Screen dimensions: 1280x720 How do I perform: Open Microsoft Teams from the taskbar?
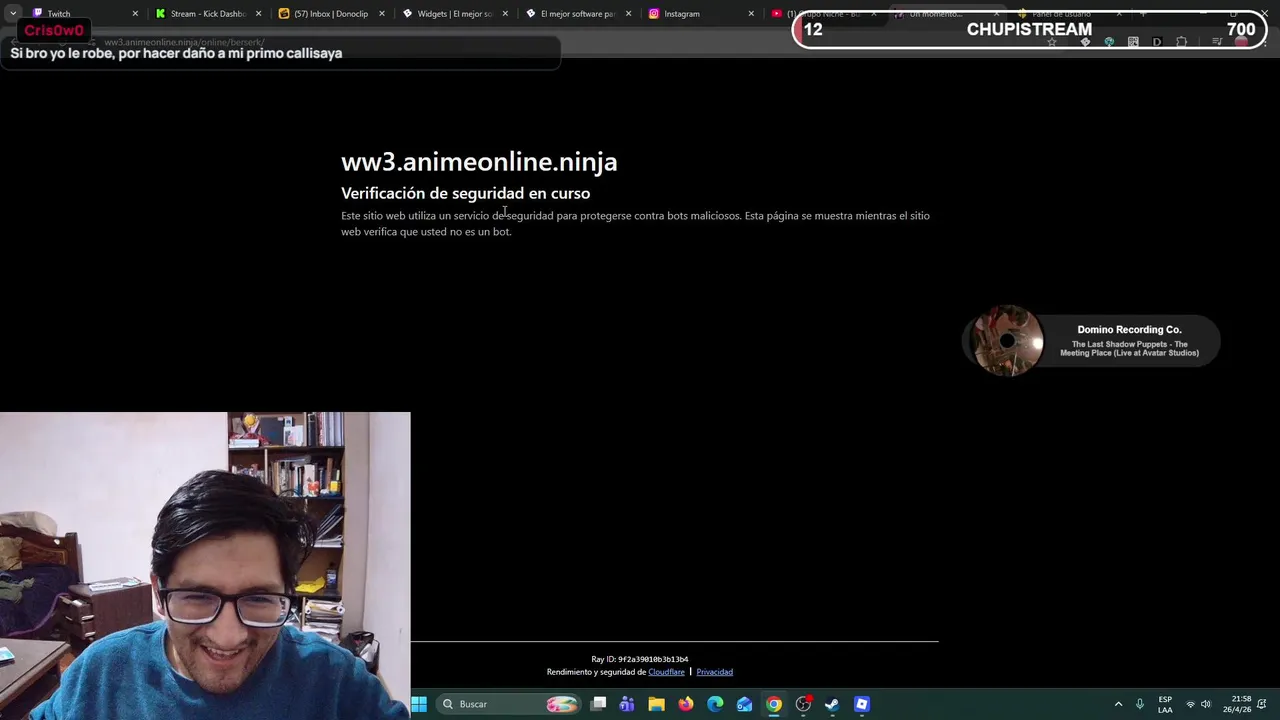point(627,704)
